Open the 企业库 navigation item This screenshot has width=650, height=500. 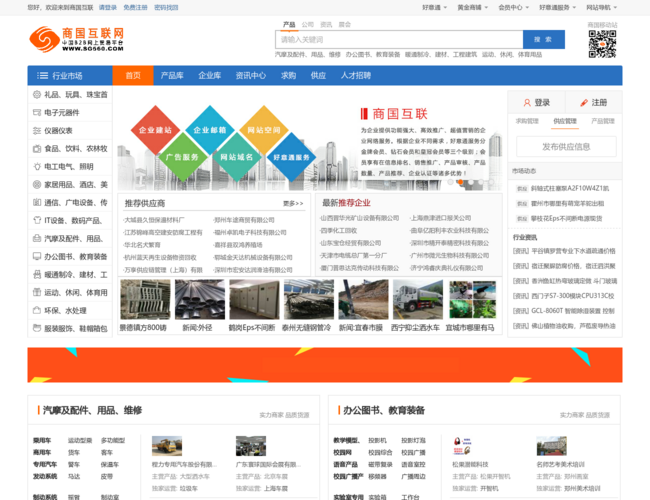click(x=210, y=75)
